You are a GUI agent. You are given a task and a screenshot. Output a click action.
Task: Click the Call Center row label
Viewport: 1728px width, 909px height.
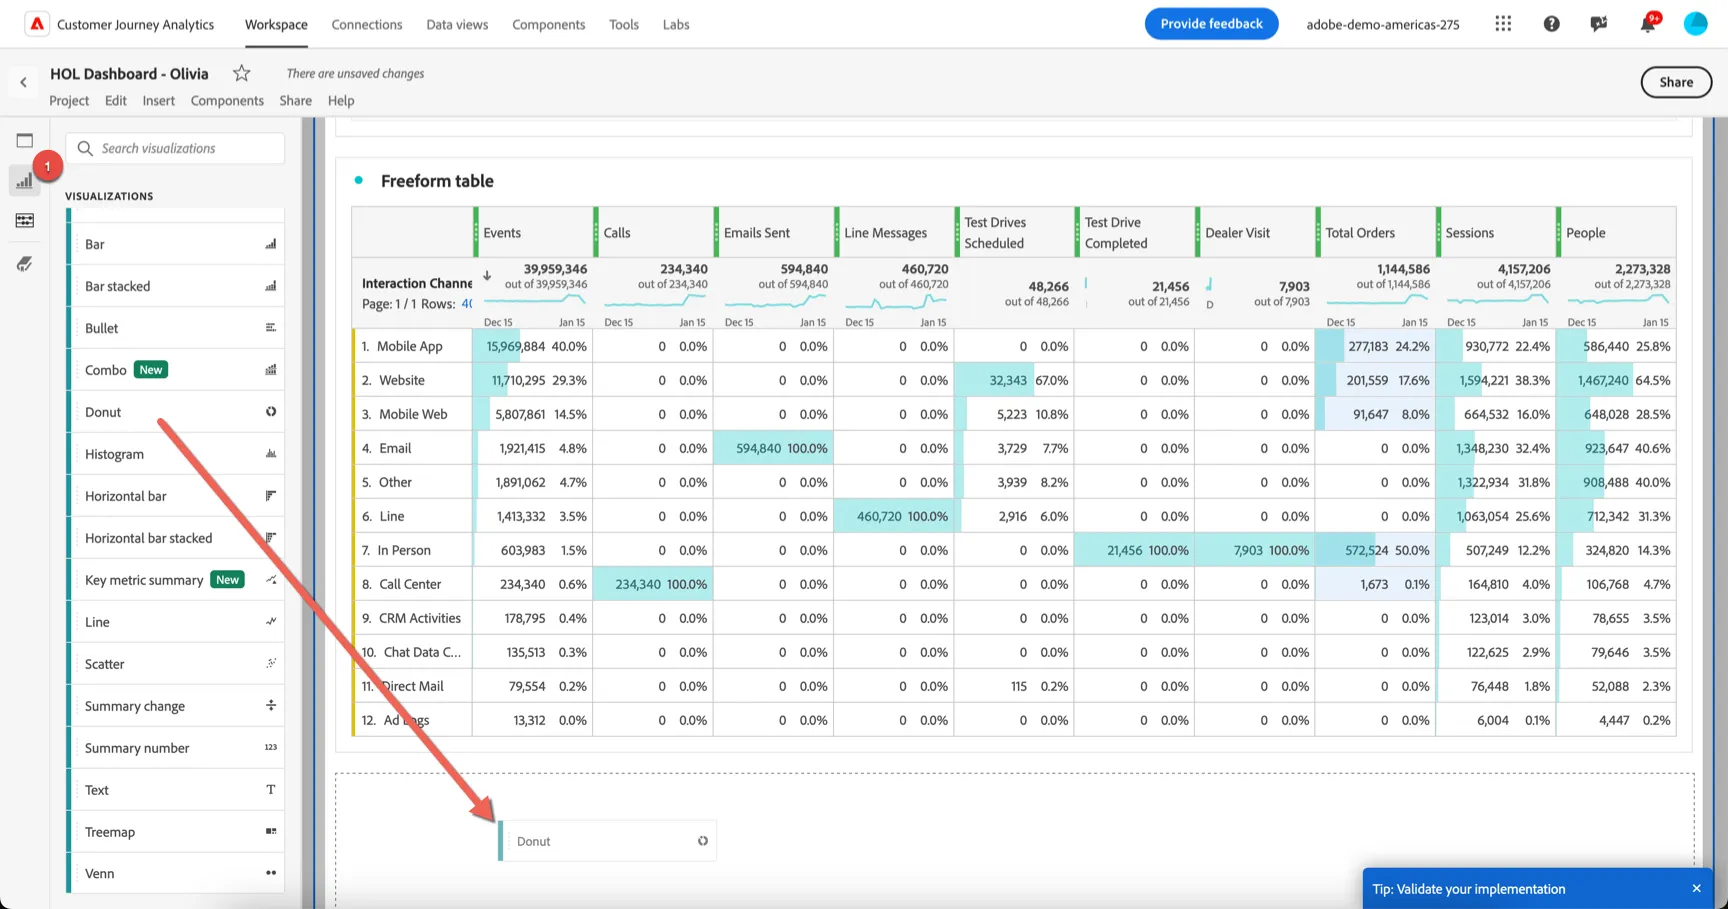click(x=410, y=584)
